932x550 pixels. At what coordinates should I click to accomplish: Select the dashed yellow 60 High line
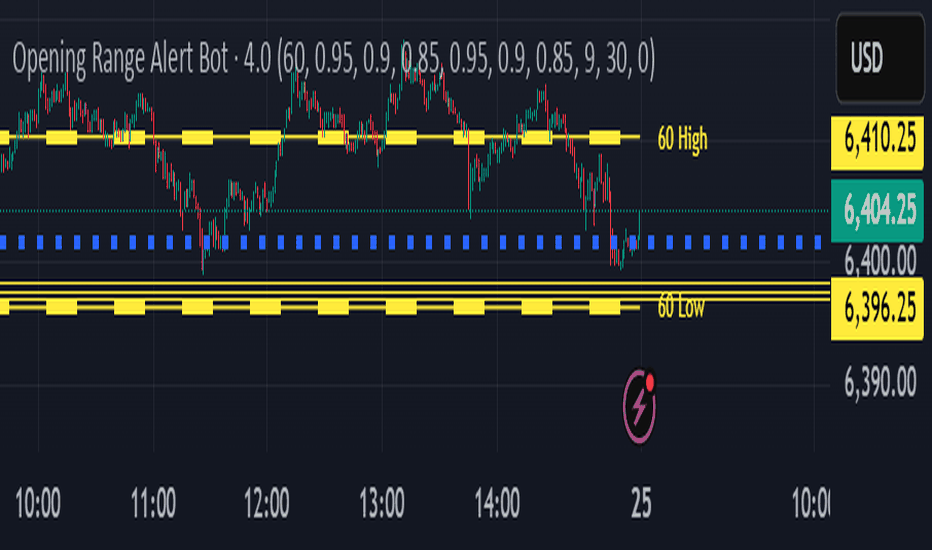[x=320, y=137]
